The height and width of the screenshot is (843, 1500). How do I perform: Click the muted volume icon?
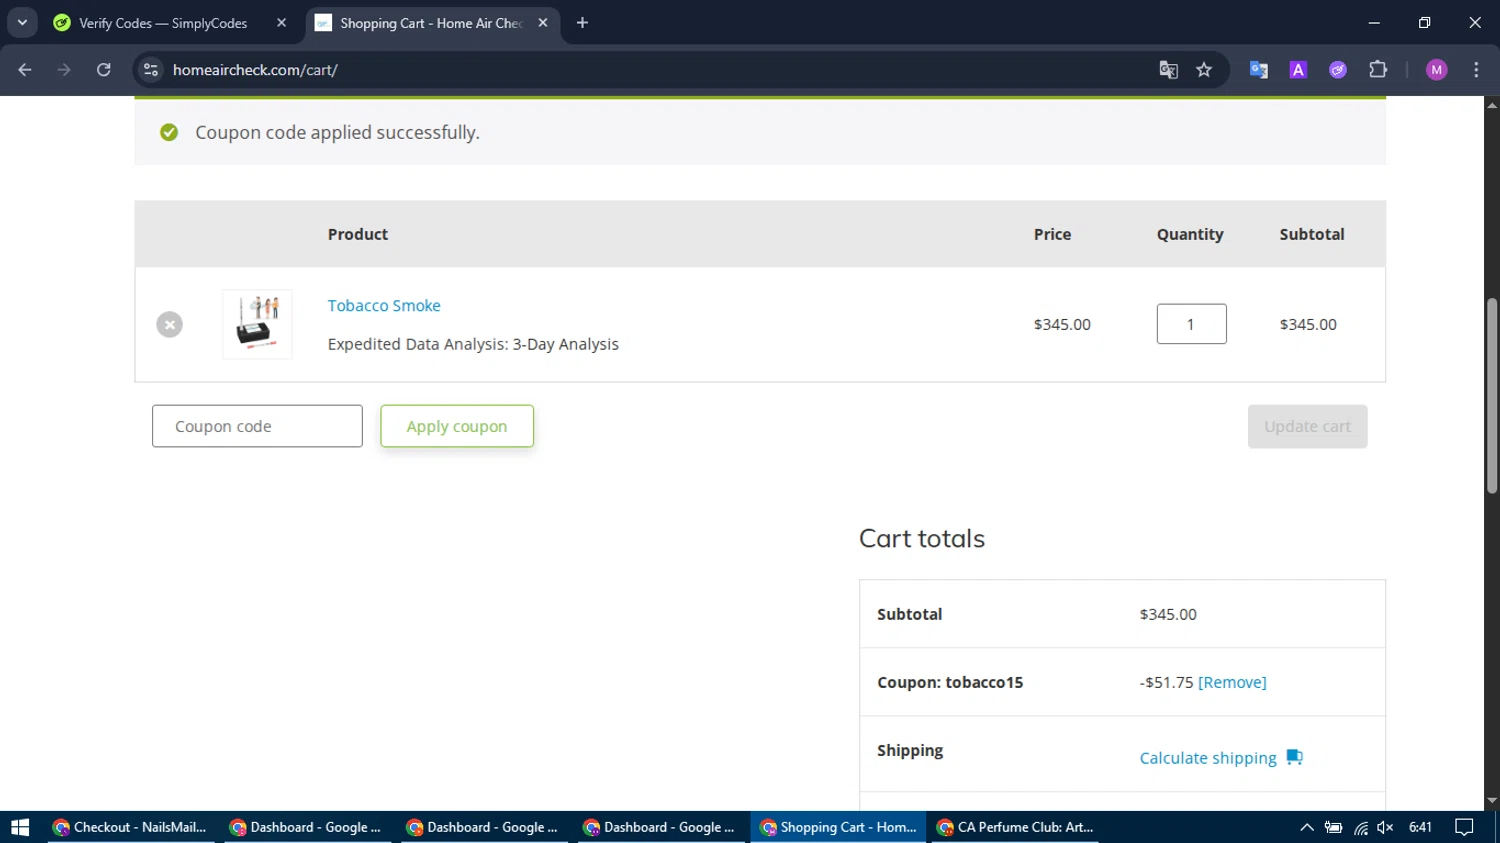pos(1385,827)
